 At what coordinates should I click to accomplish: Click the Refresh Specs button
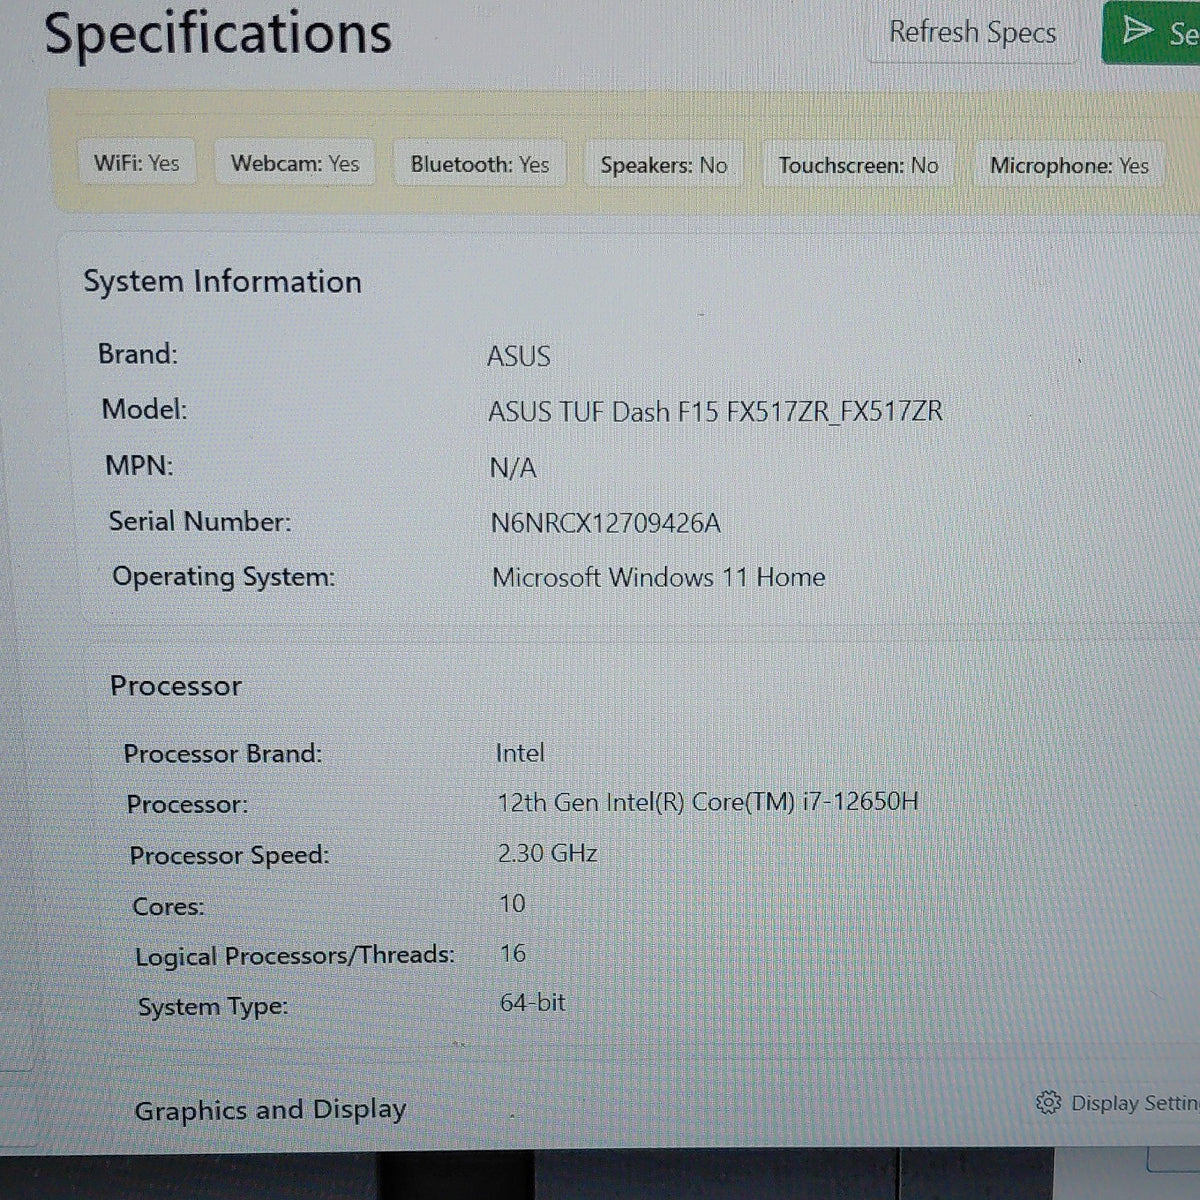point(972,33)
